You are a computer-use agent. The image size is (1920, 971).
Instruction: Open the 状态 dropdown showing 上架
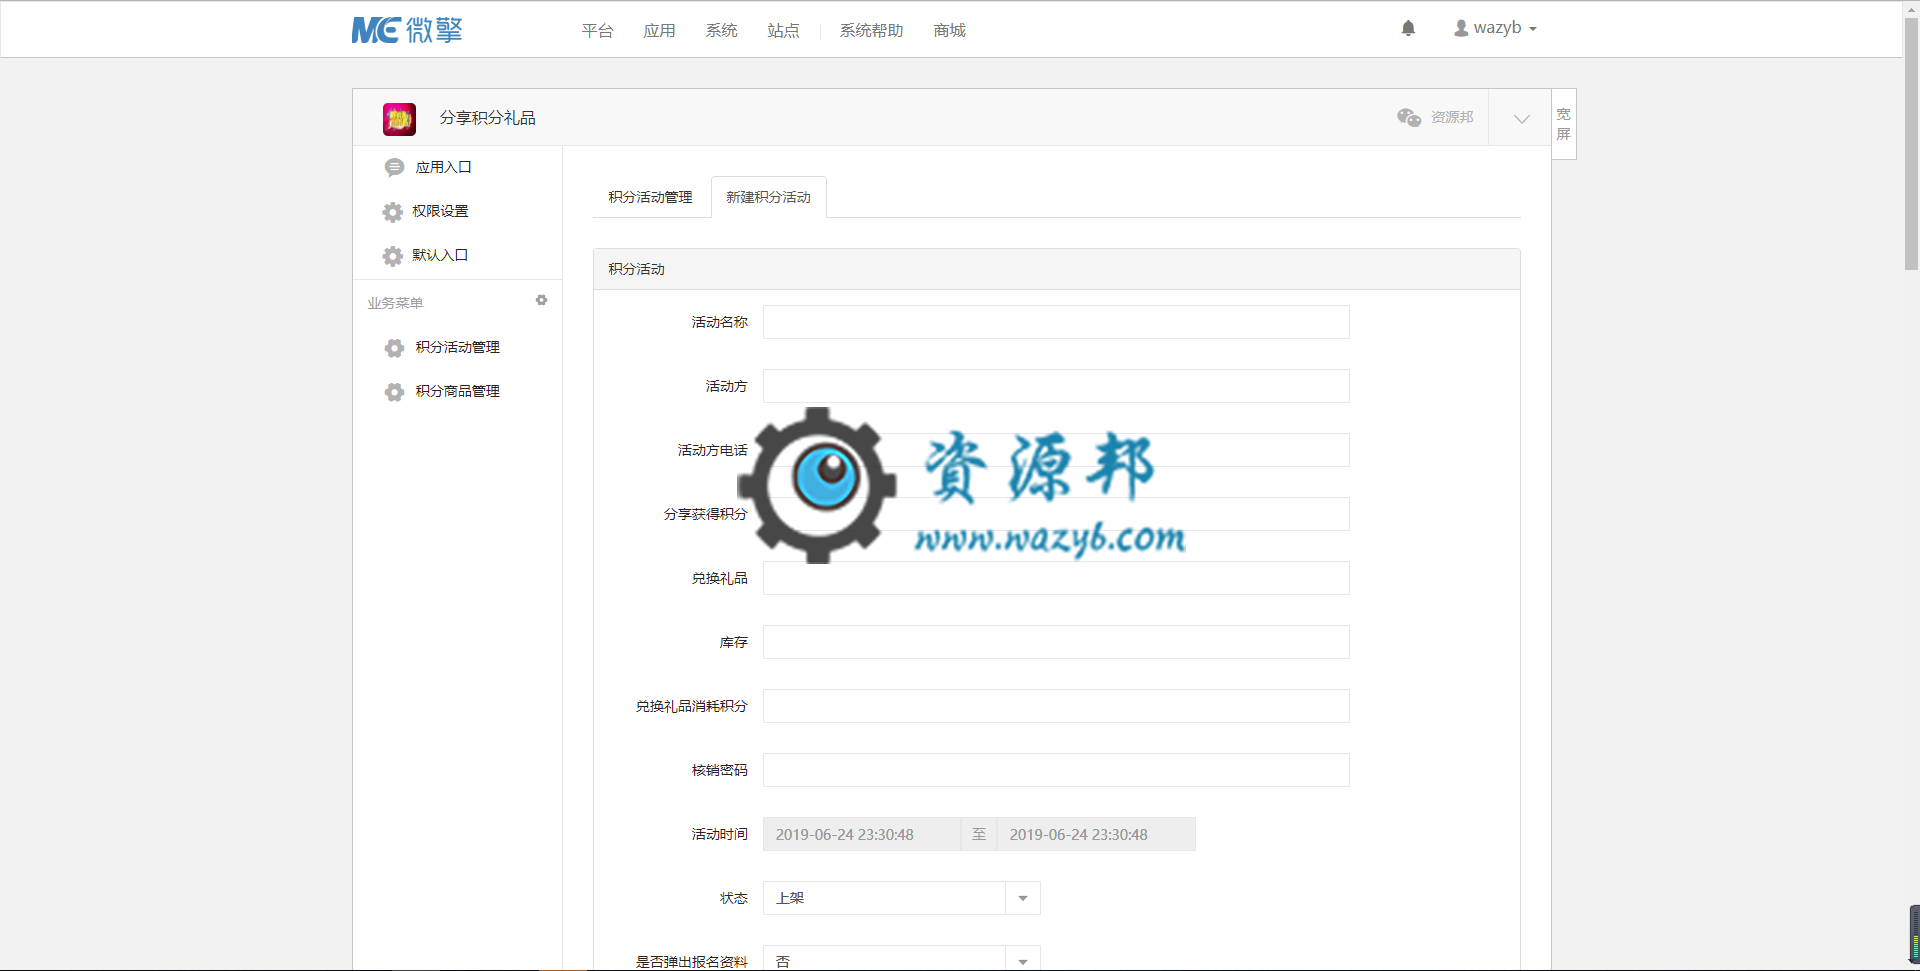pos(902,898)
